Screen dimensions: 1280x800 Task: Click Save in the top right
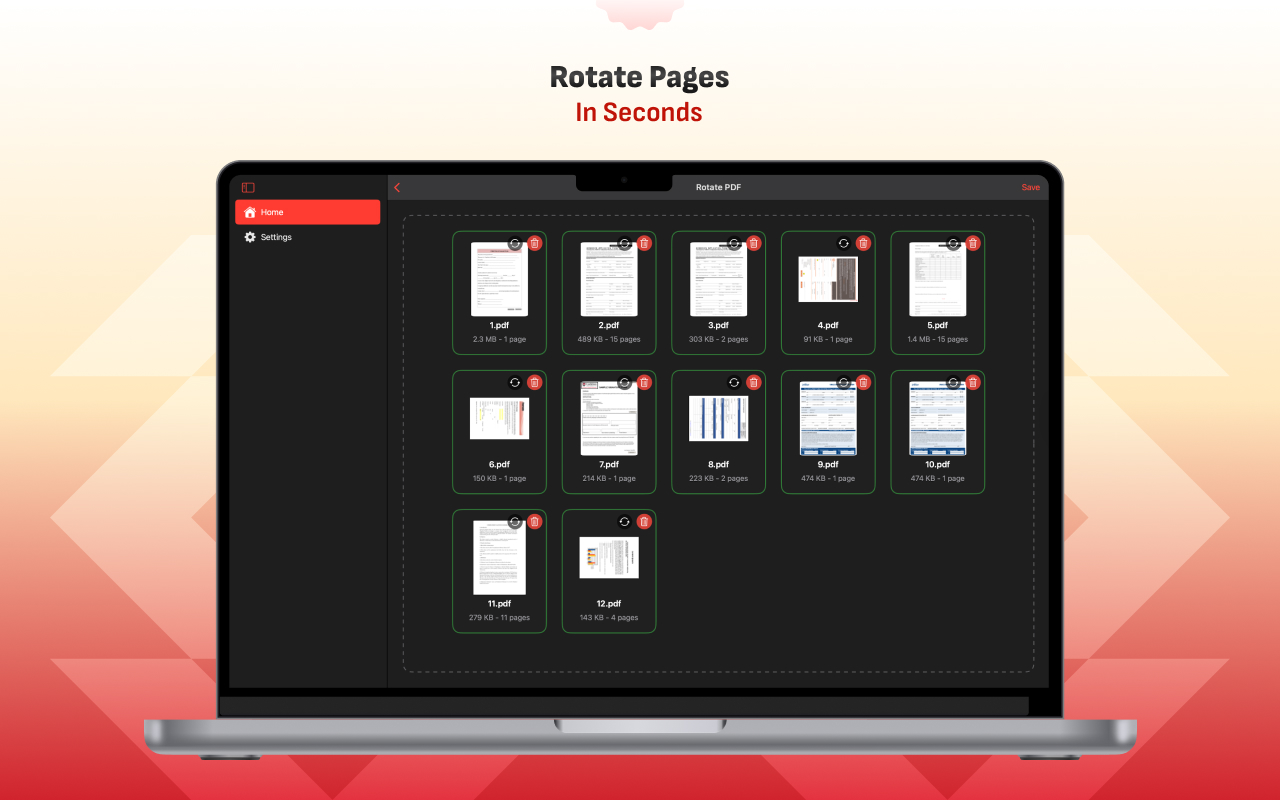1030,187
